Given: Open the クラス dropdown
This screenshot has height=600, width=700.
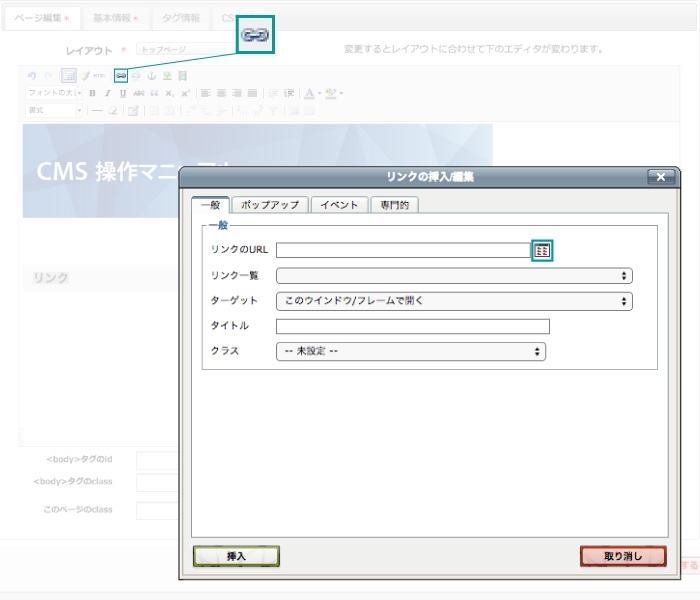Looking at the screenshot, I should pyautogui.click(x=411, y=352).
